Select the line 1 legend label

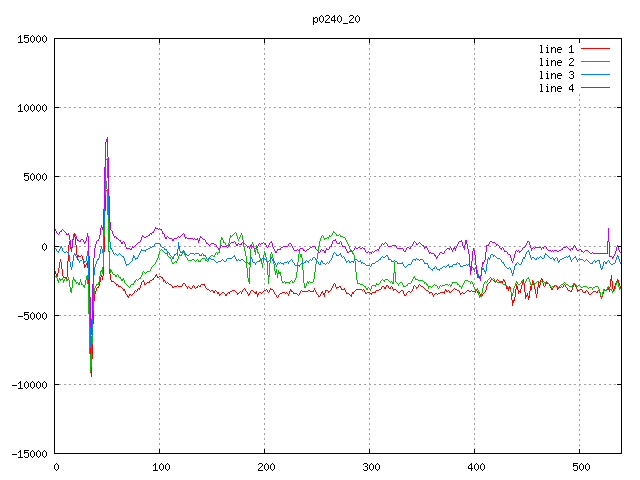coord(556,49)
